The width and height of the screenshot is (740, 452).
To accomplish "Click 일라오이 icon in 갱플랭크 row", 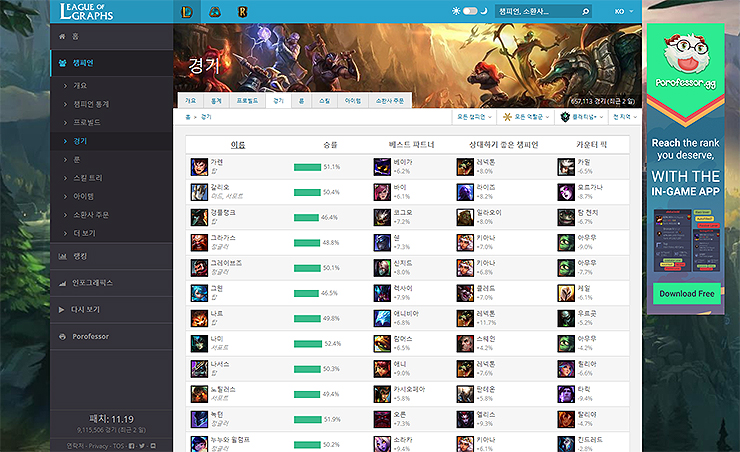I will point(465,218).
